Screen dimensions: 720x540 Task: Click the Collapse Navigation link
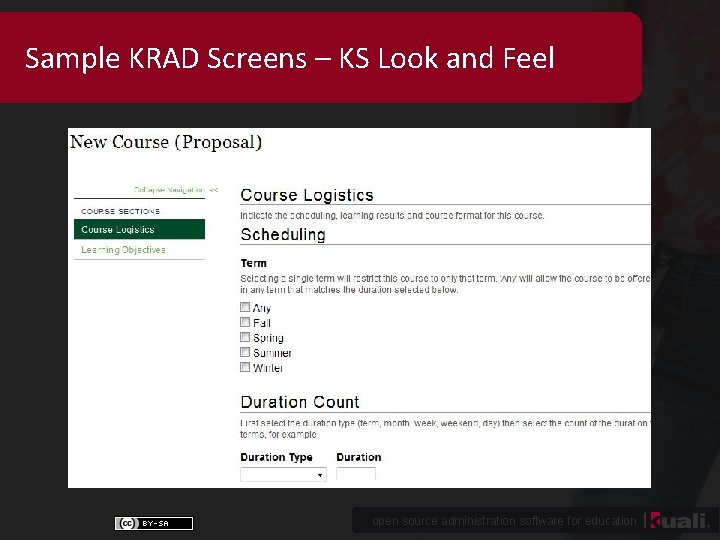click(175, 190)
